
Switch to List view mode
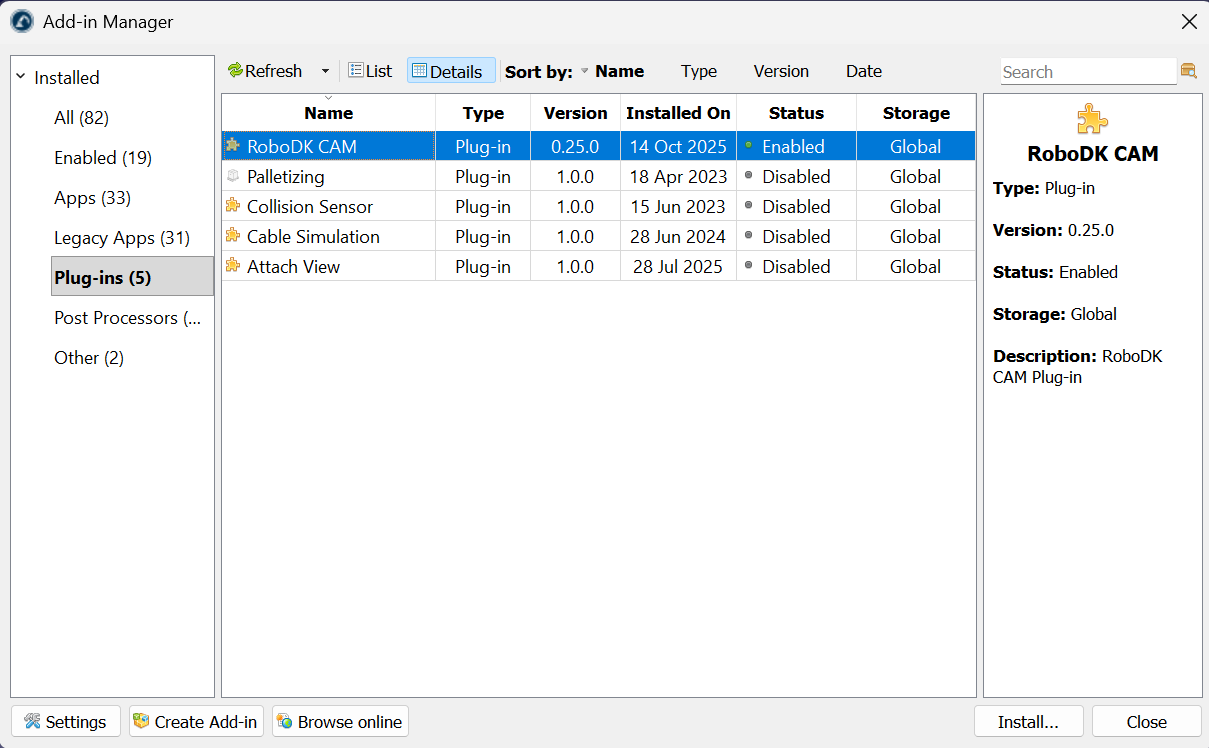click(x=370, y=71)
